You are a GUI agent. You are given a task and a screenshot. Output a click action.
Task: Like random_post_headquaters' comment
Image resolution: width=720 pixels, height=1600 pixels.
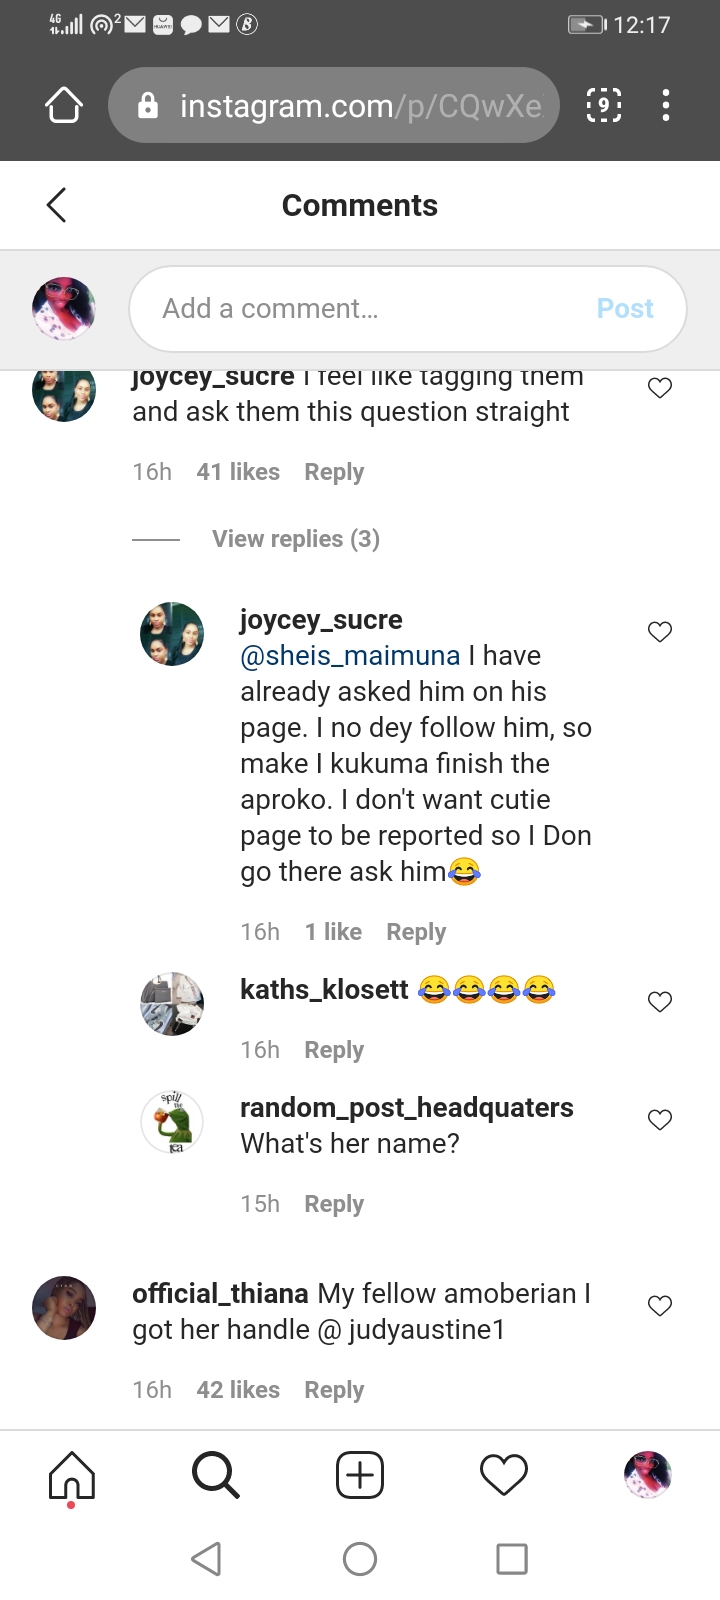660,1120
